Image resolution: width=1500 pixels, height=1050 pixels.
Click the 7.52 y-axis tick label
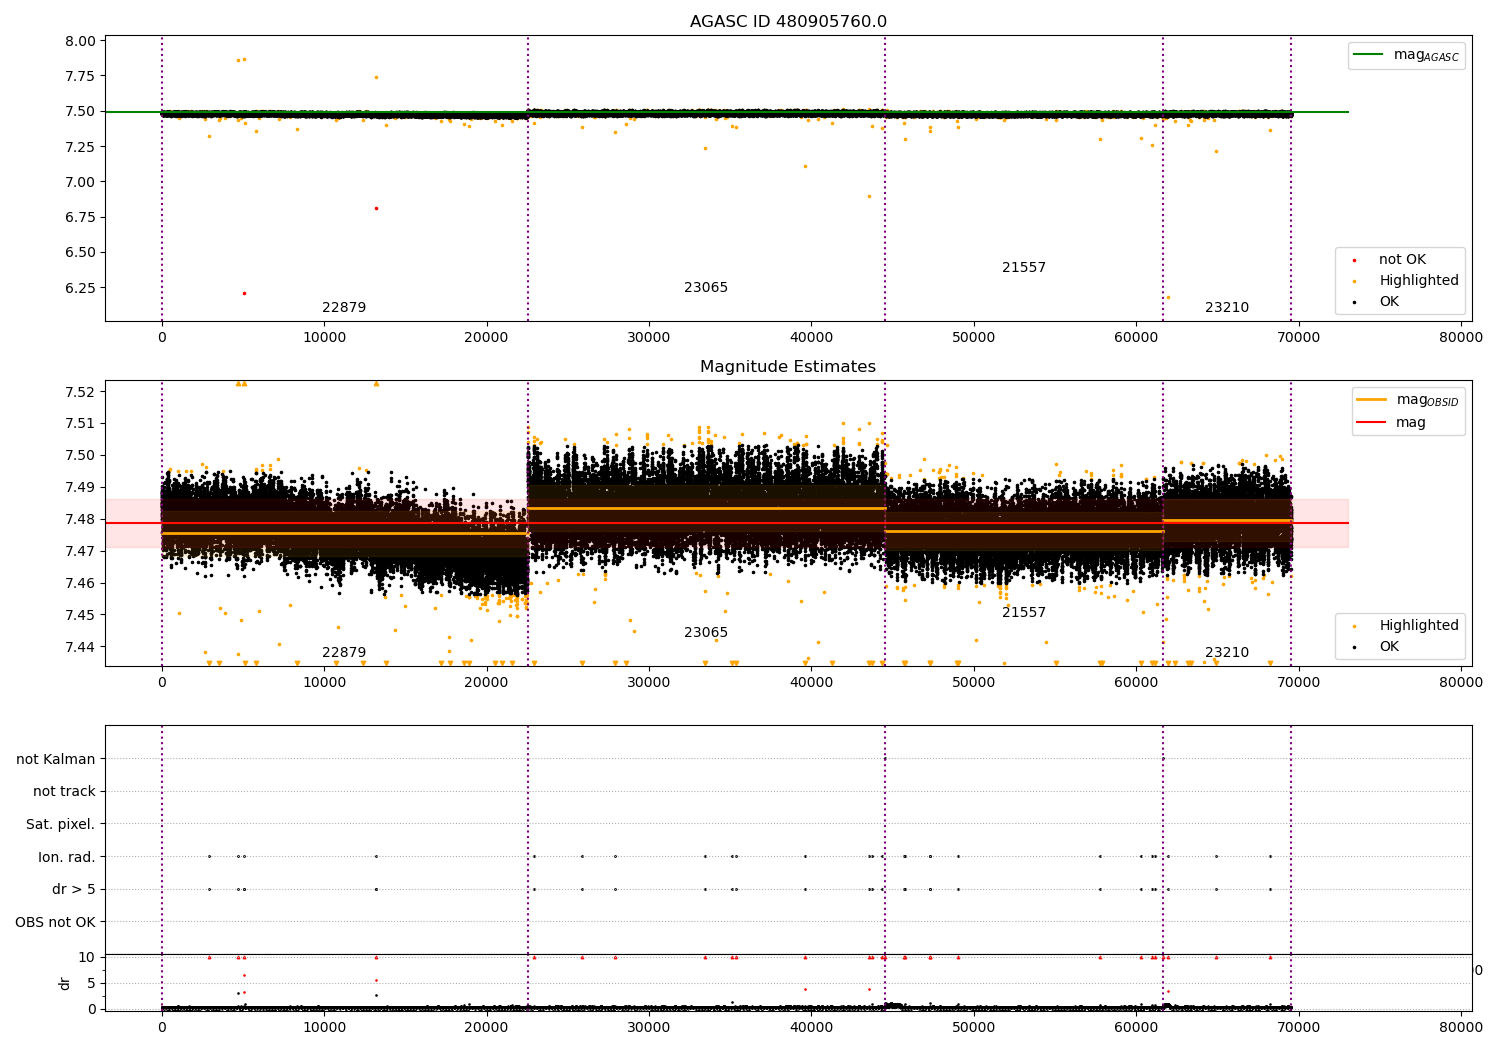[x=81, y=392]
